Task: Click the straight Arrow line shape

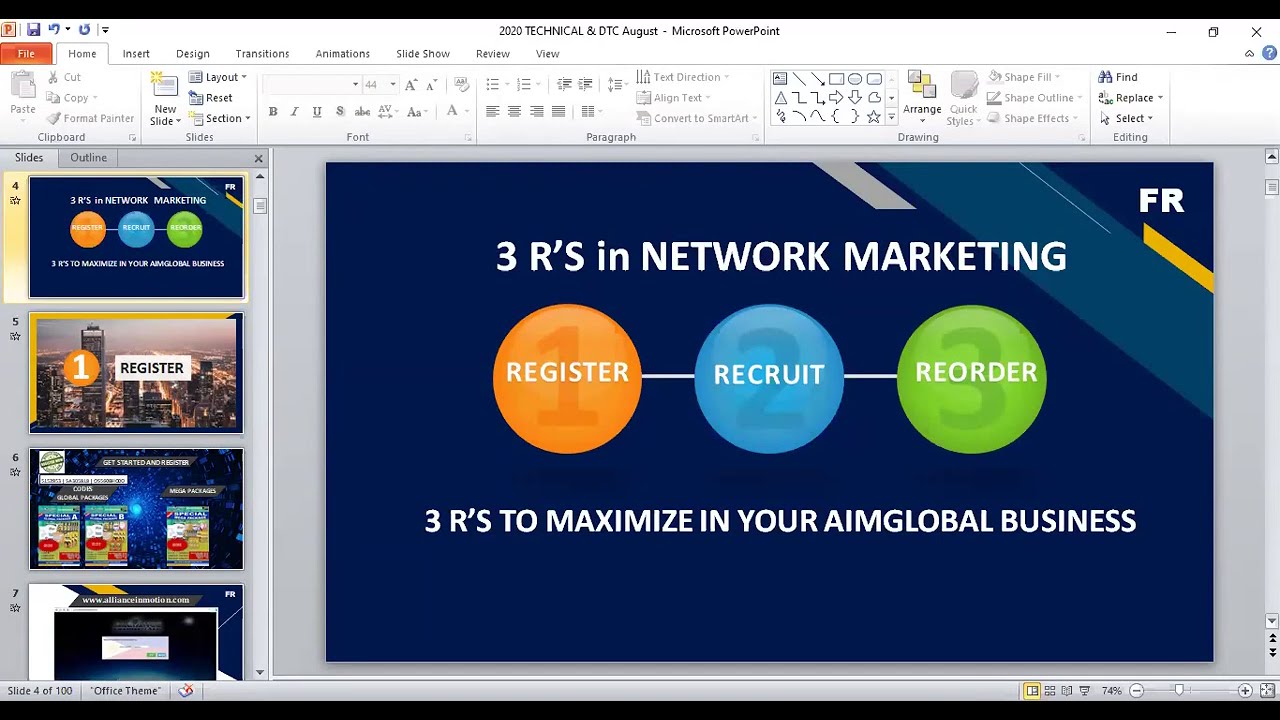Action: (x=817, y=79)
